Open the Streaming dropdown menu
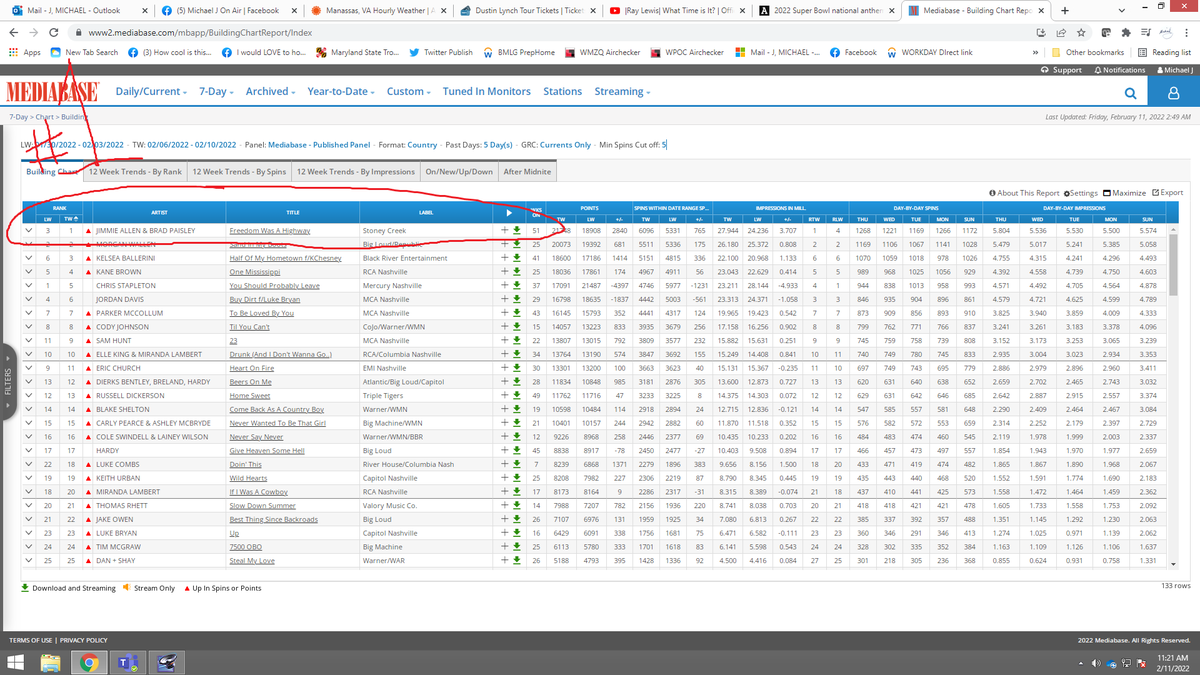The image size is (1200, 675). click(x=622, y=92)
